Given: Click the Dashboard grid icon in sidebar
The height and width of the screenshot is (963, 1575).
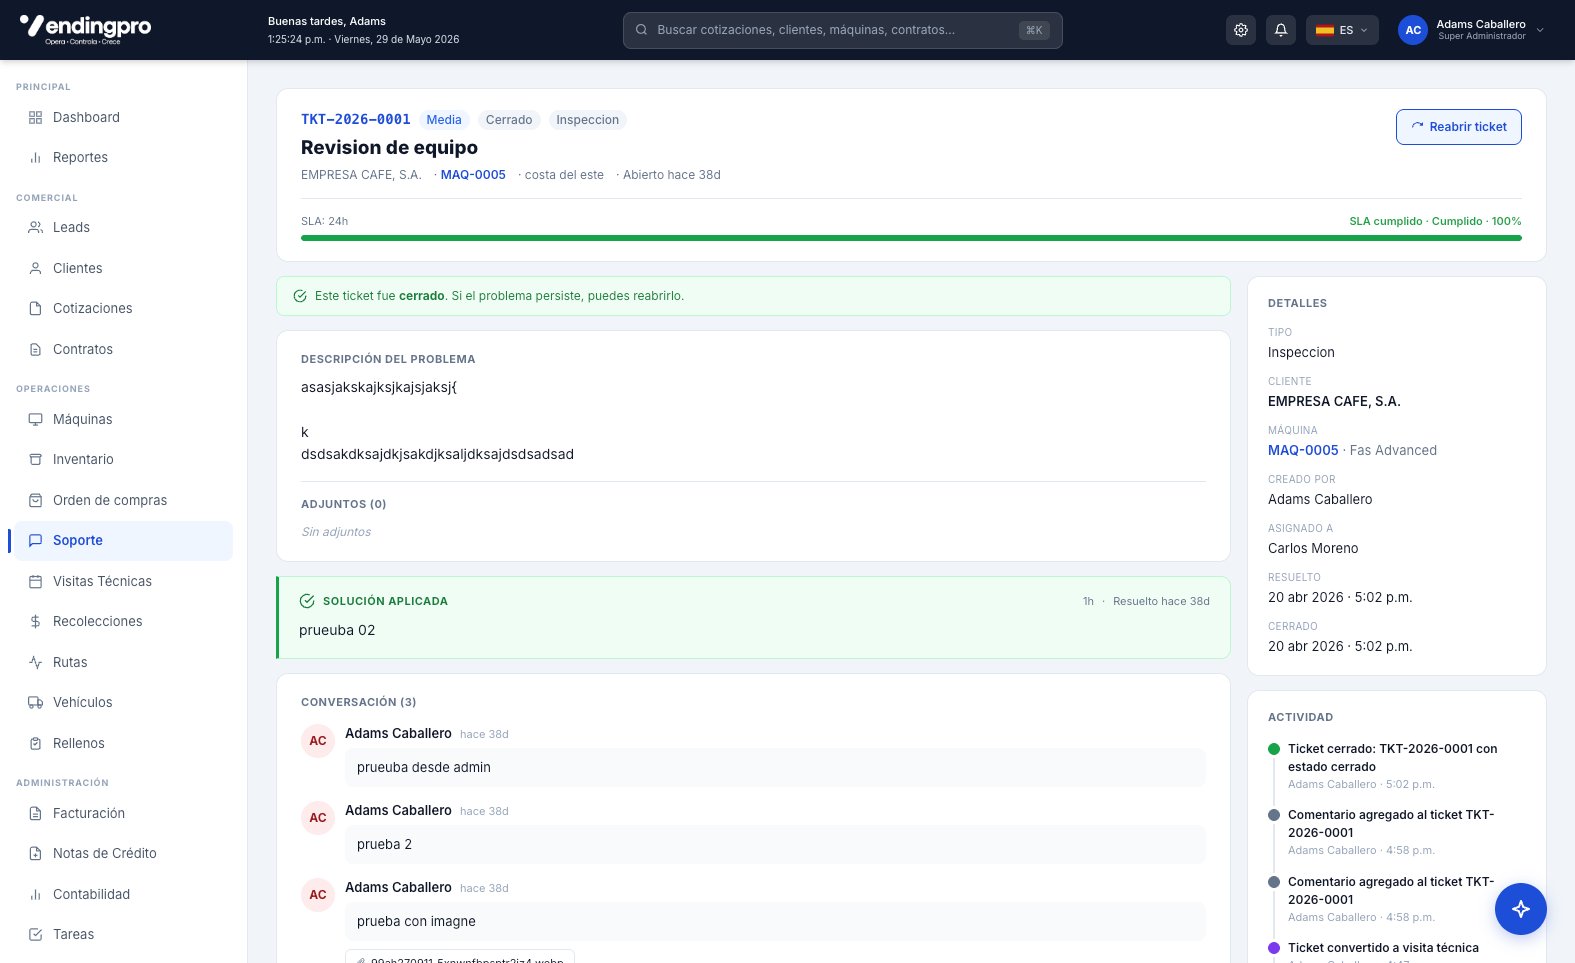Looking at the screenshot, I should tap(35, 118).
